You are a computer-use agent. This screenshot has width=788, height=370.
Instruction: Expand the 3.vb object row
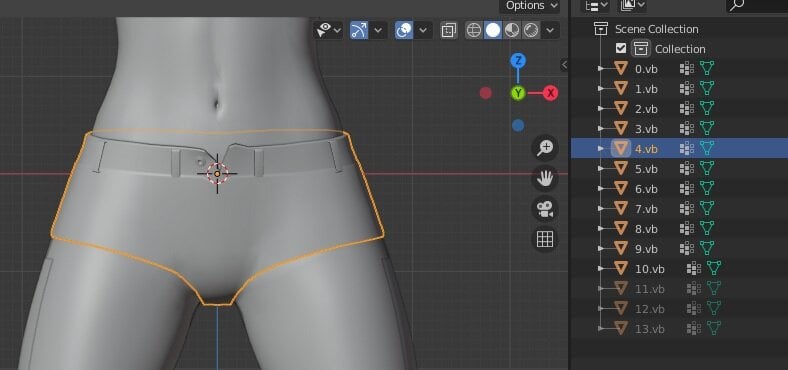coord(601,128)
